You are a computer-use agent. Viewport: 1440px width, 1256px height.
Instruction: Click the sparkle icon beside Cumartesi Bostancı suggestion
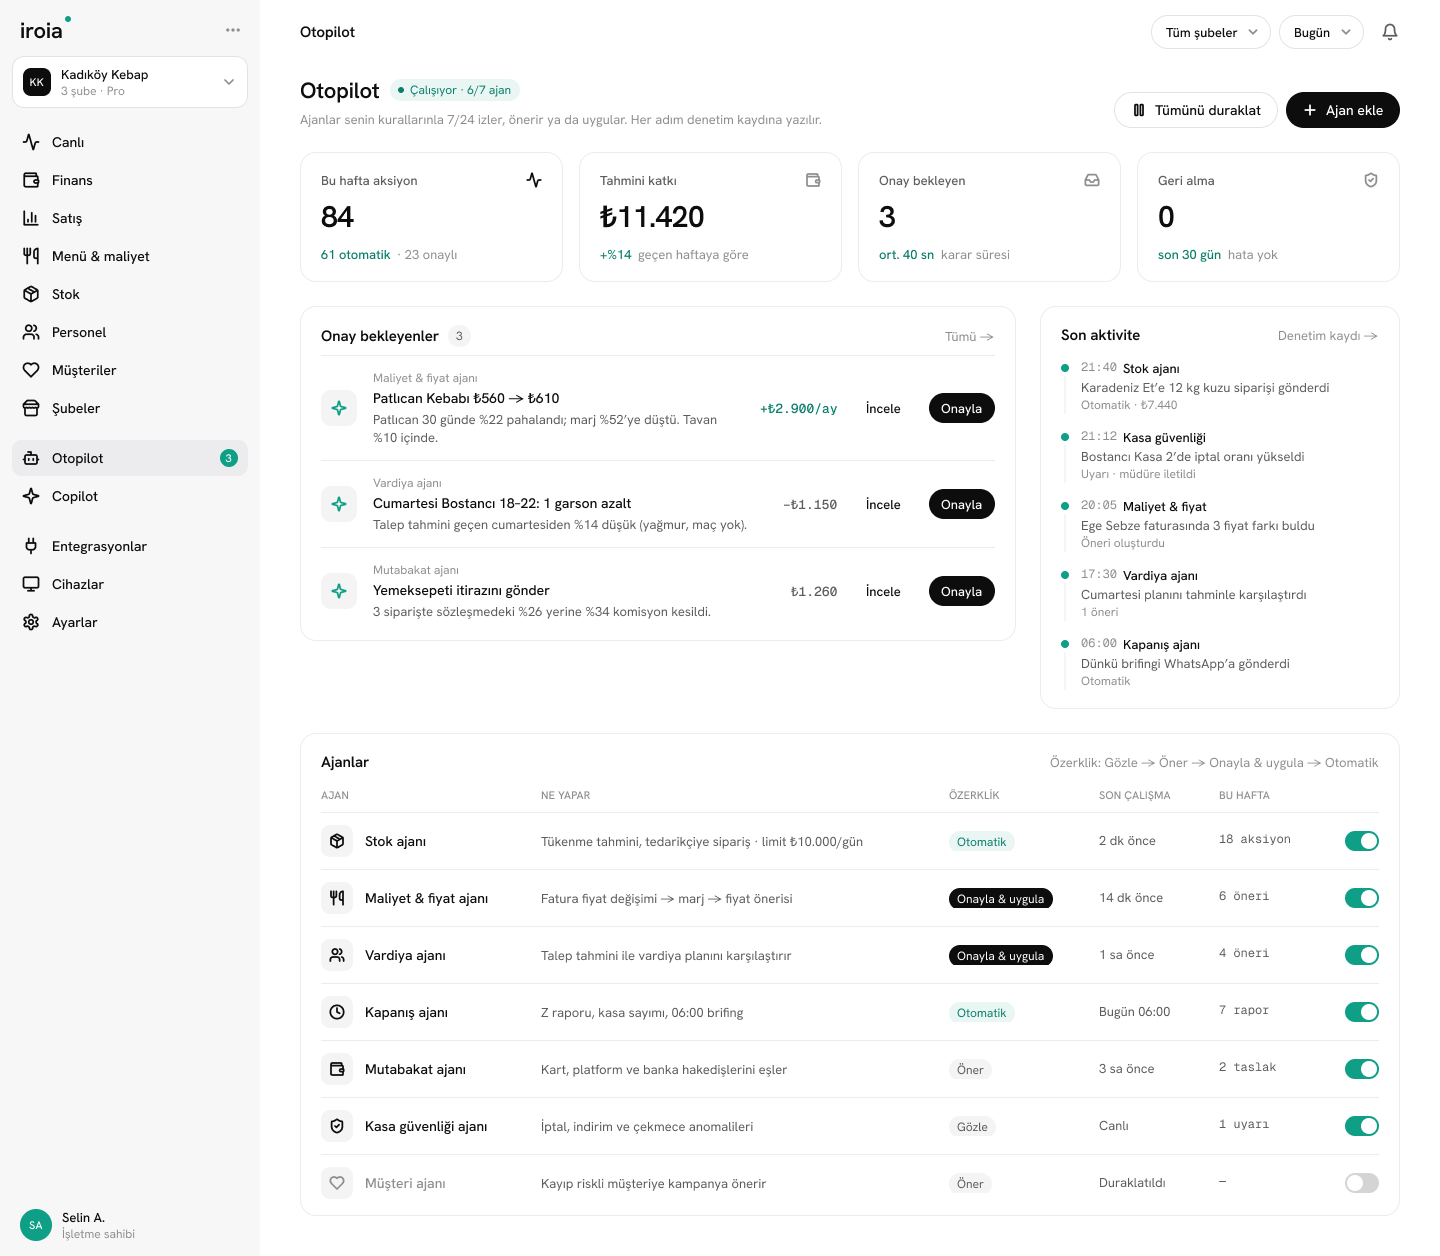click(x=339, y=504)
